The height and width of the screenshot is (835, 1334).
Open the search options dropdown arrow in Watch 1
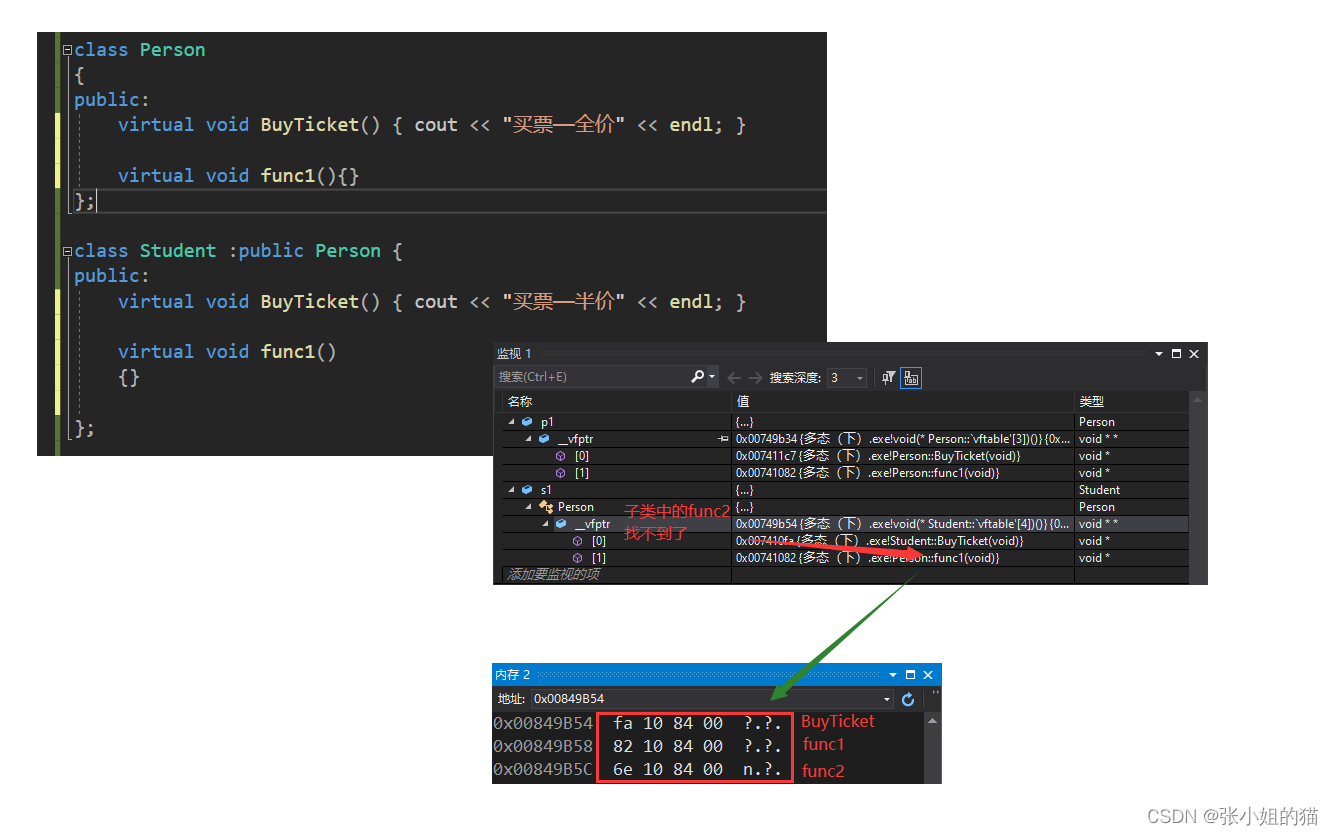click(x=712, y=377)
